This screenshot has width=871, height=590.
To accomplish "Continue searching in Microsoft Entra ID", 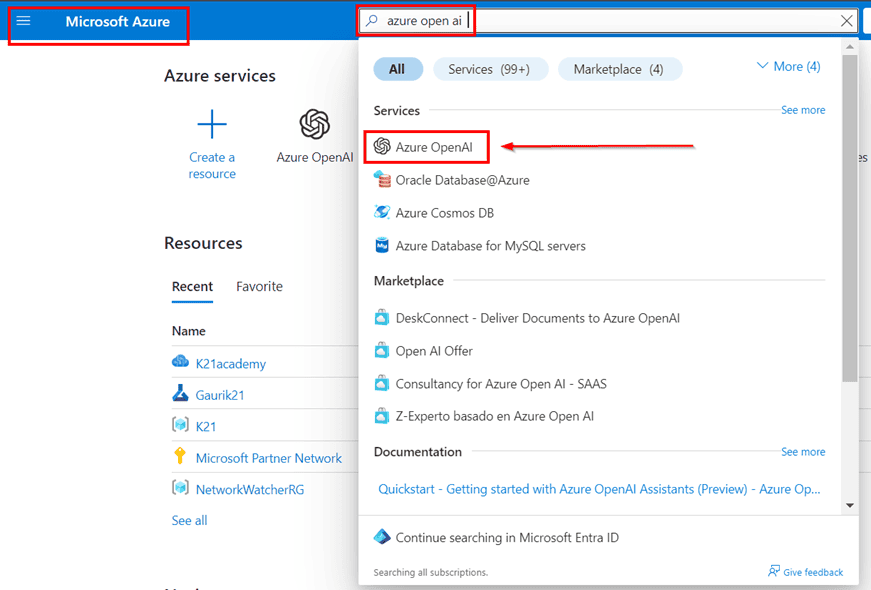I will [x=506, y=538].
